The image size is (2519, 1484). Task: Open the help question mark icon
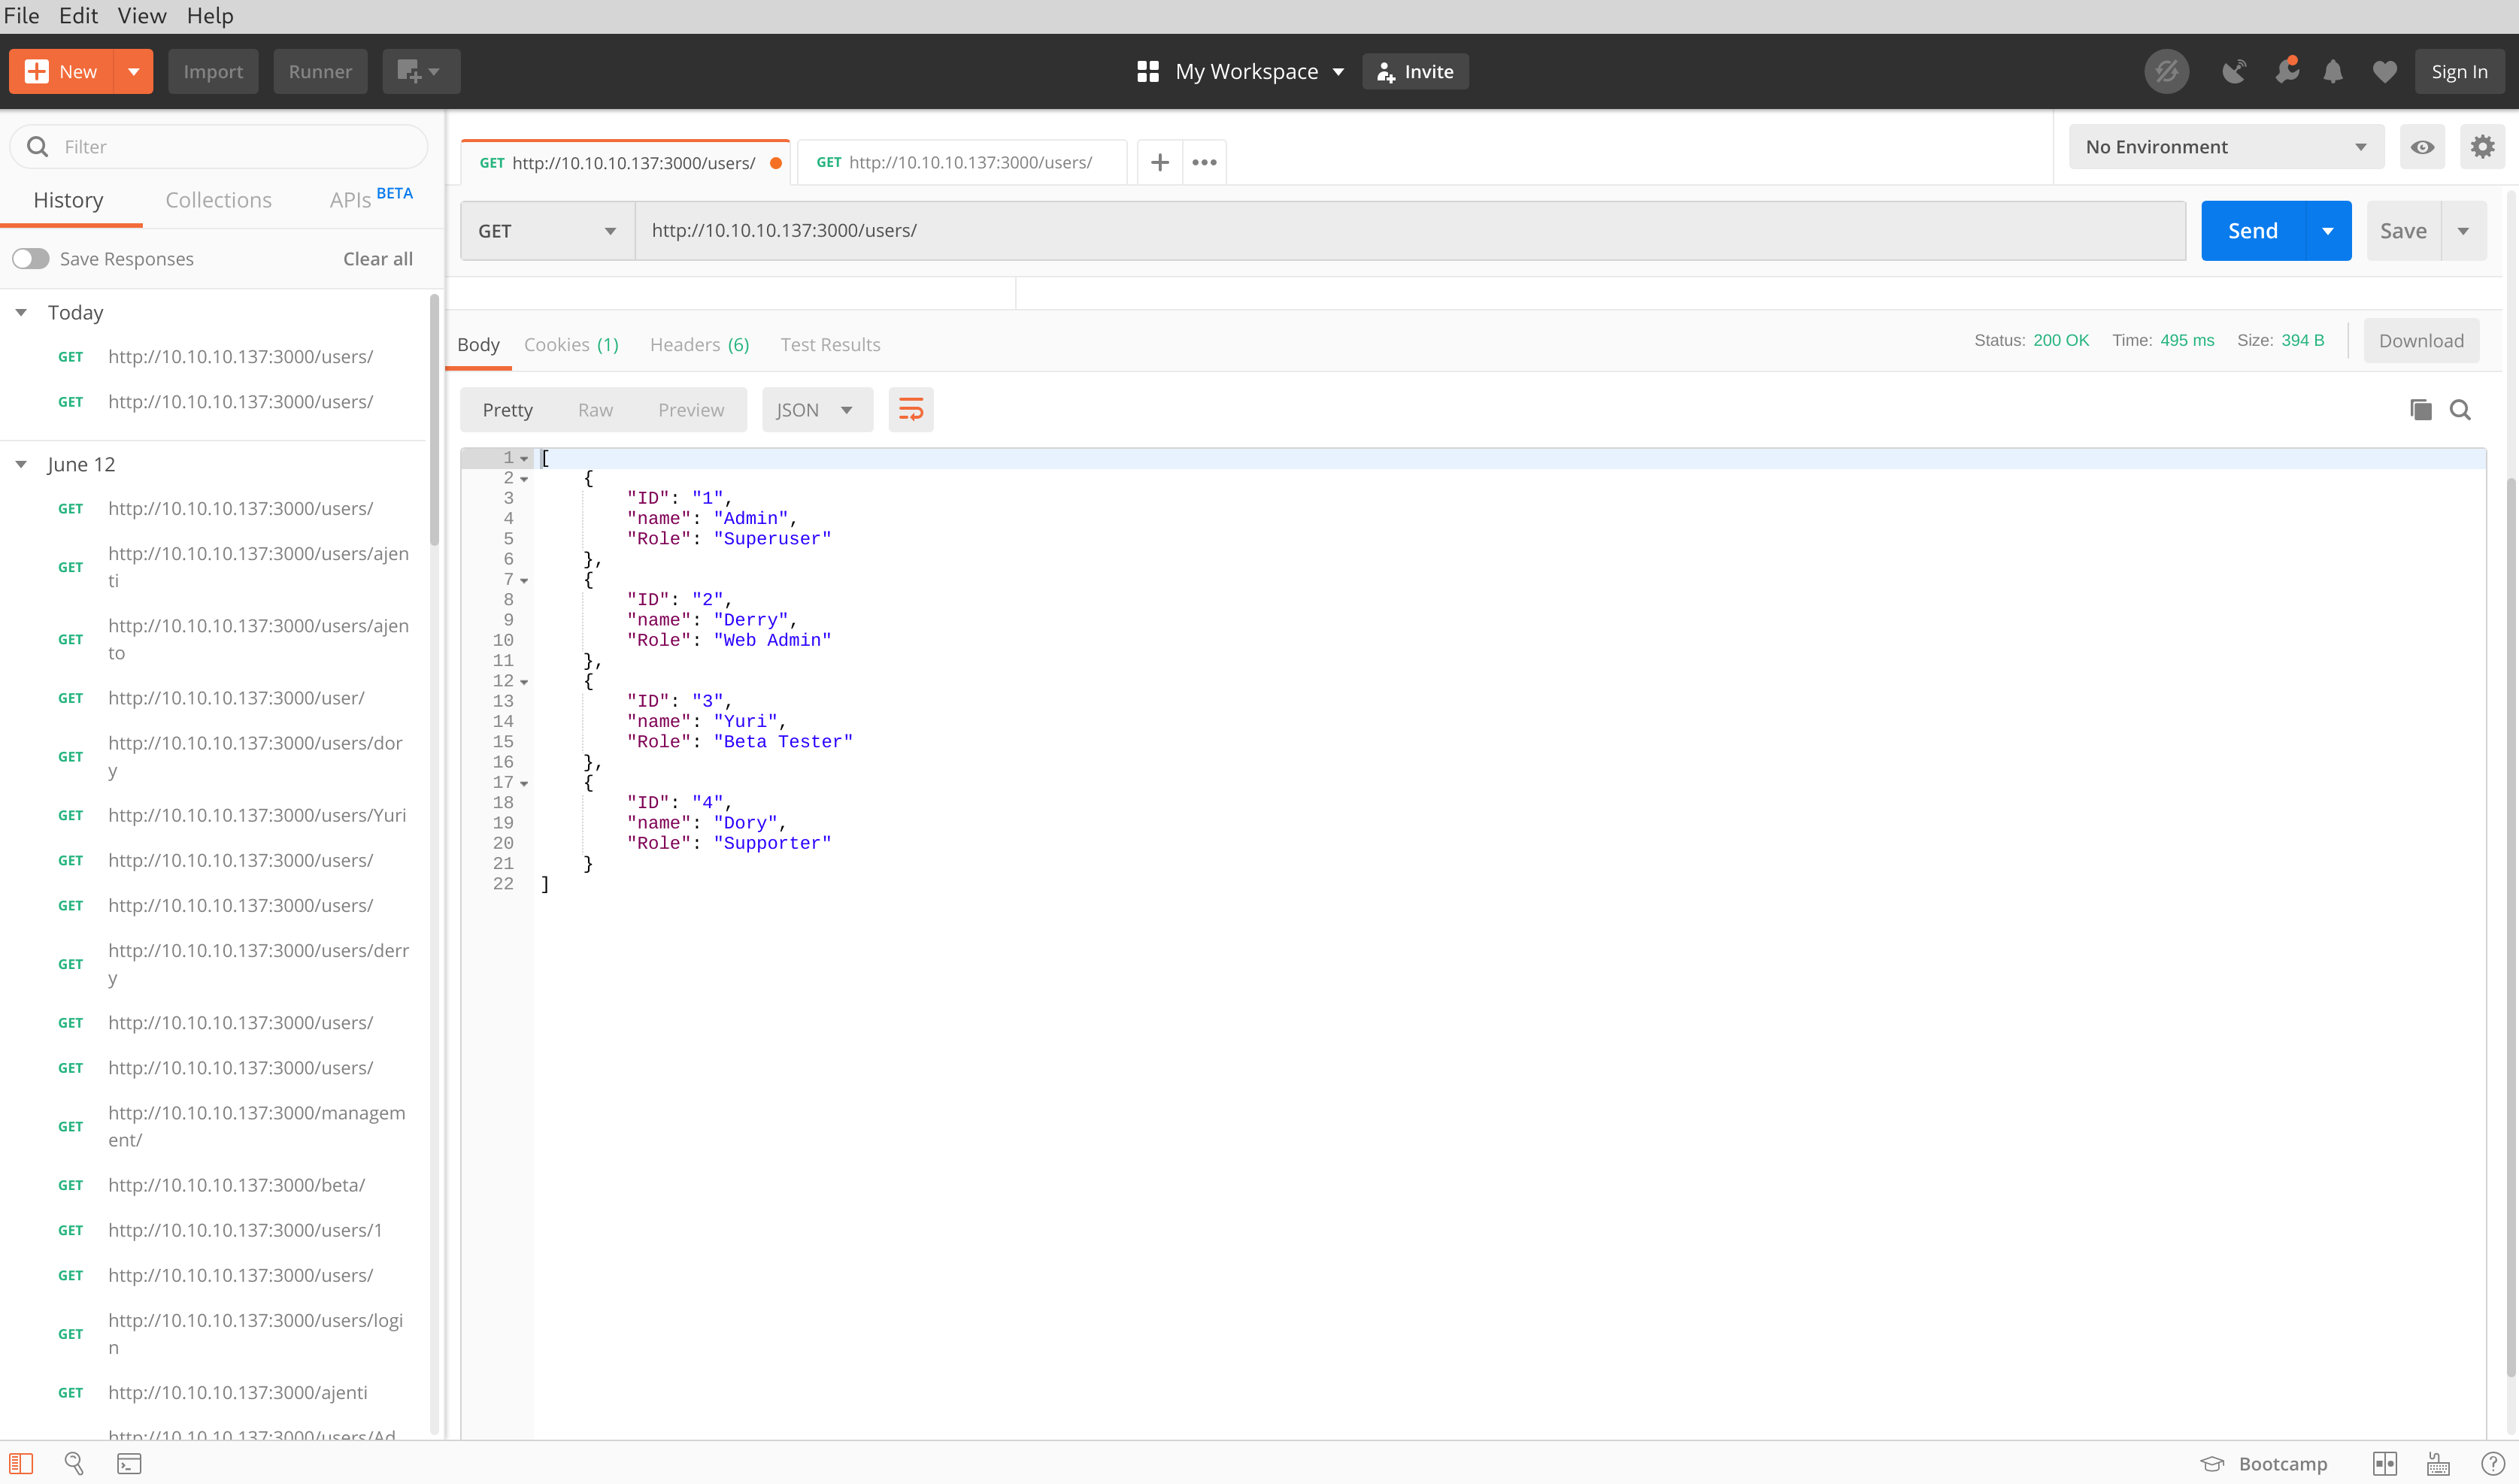[x=2492, y=1463]
